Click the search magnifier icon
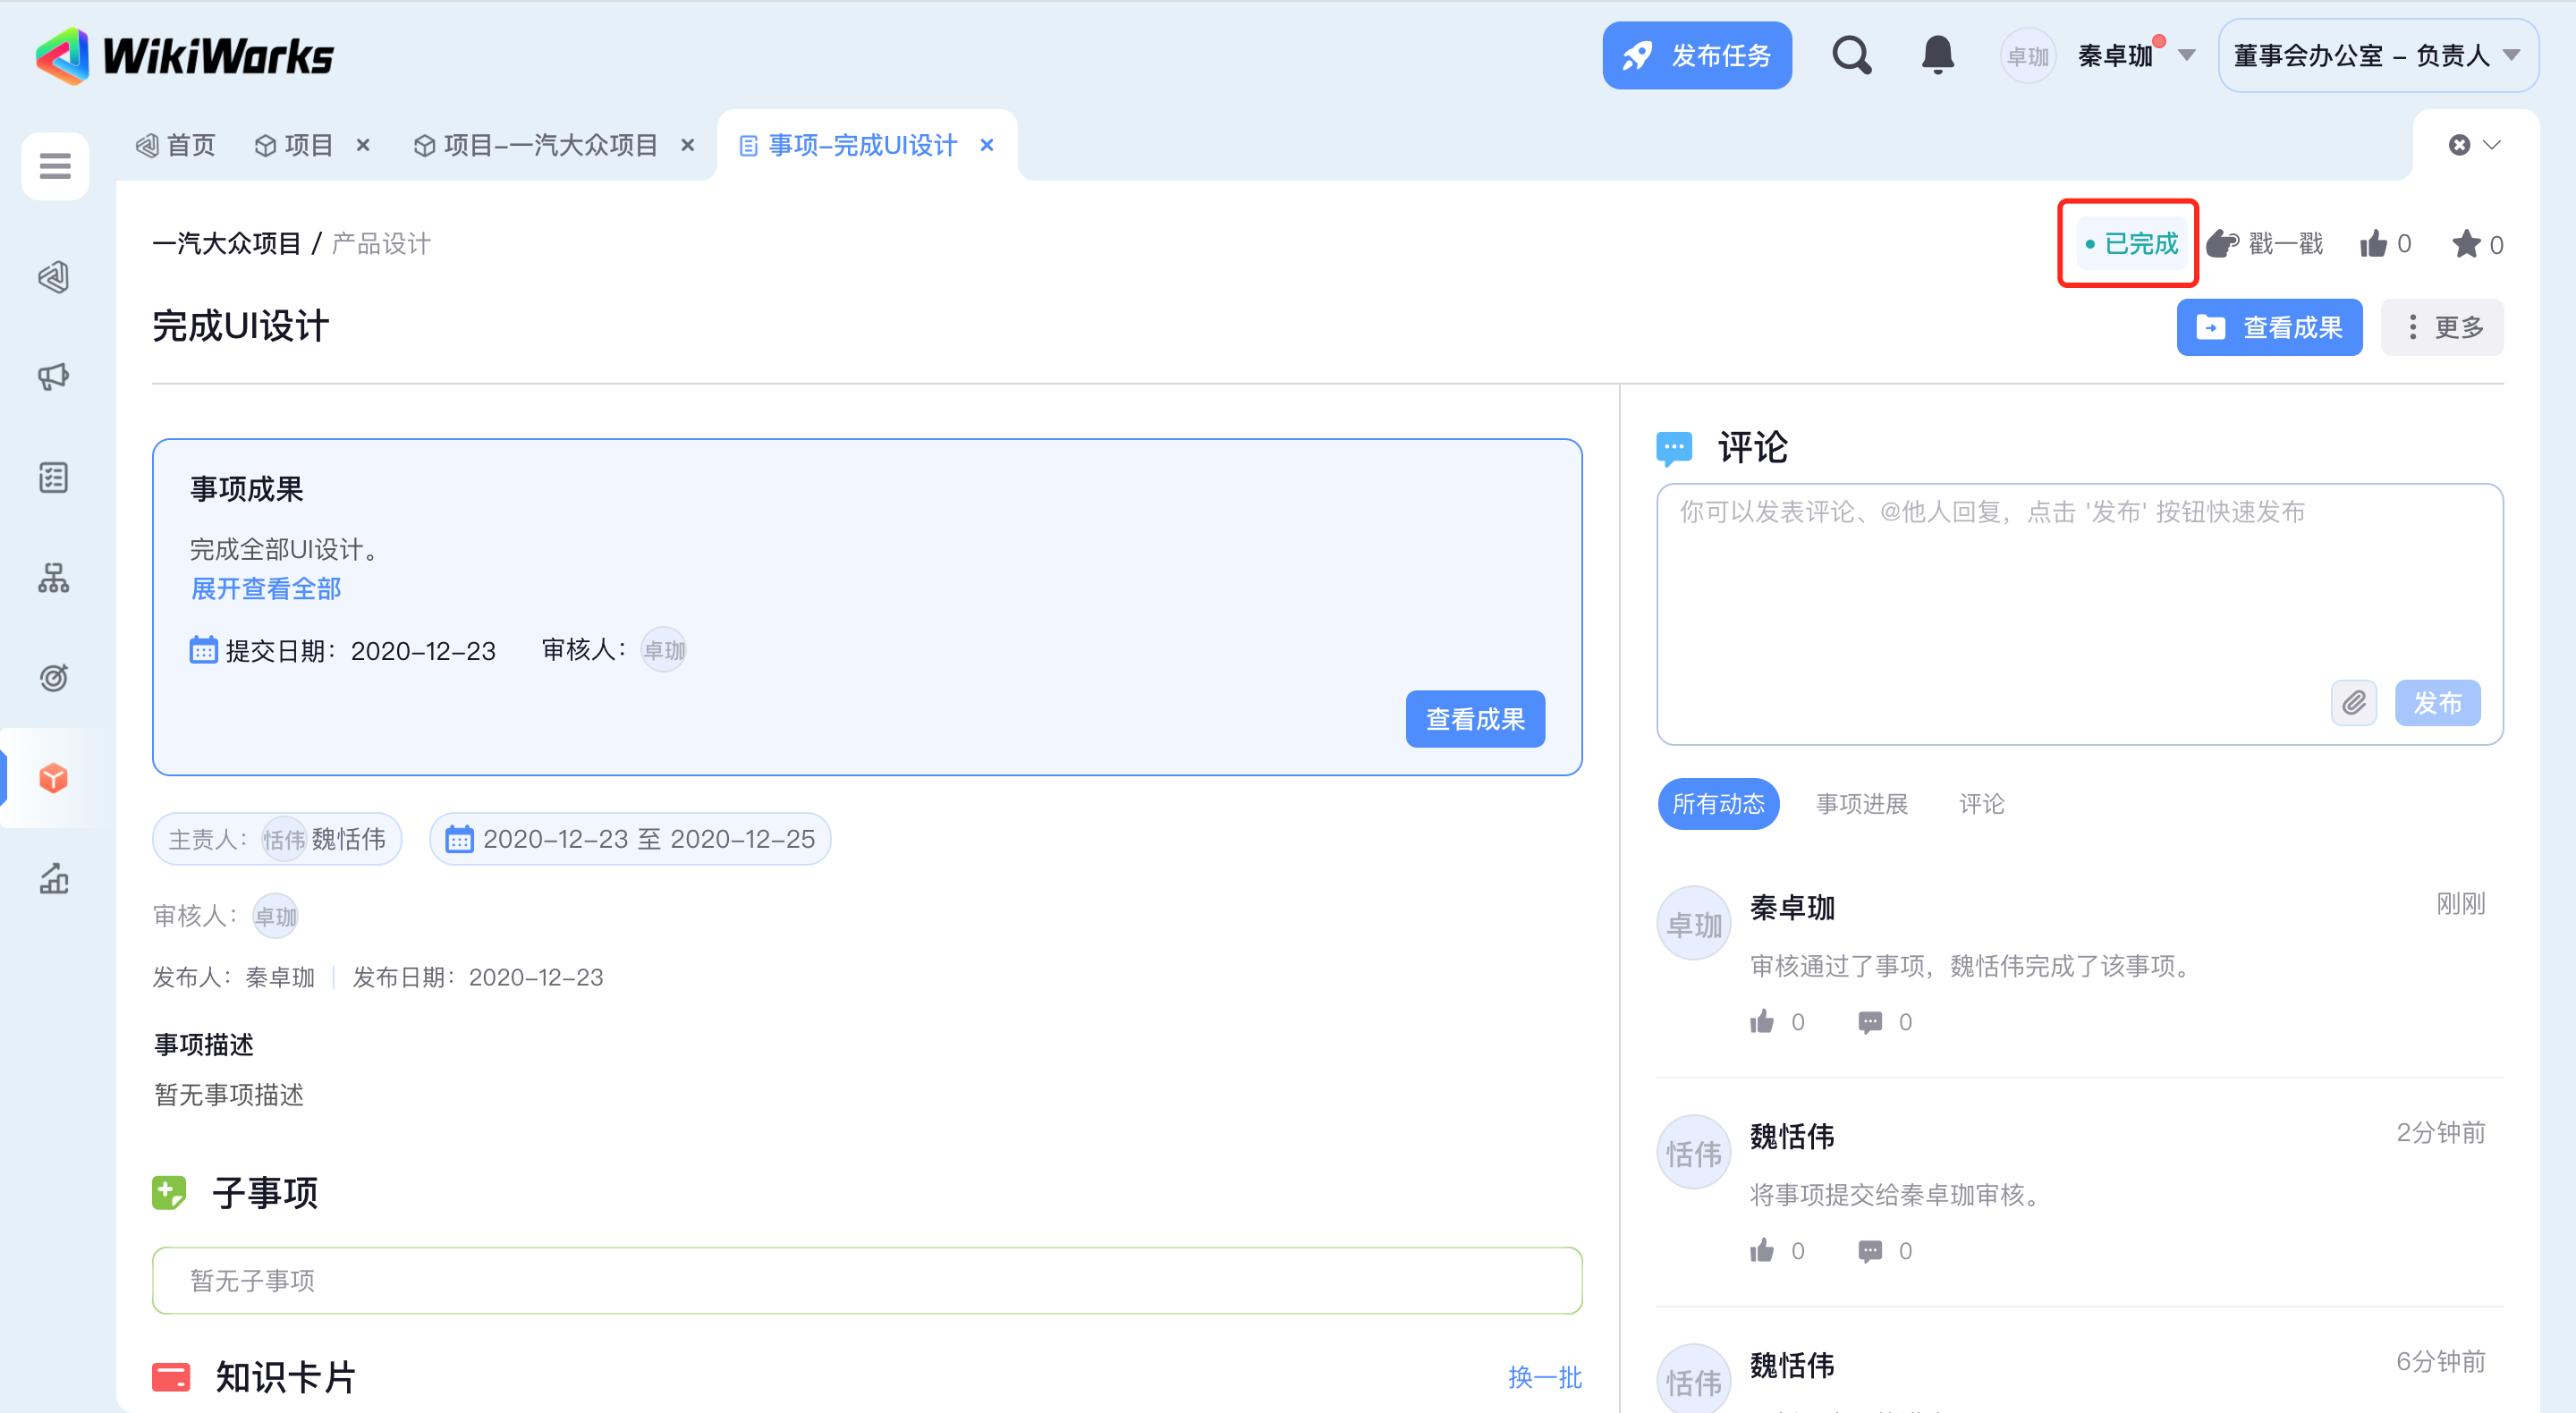2576x1413 pixels. pyautogui.click(x=1851, y=56)
